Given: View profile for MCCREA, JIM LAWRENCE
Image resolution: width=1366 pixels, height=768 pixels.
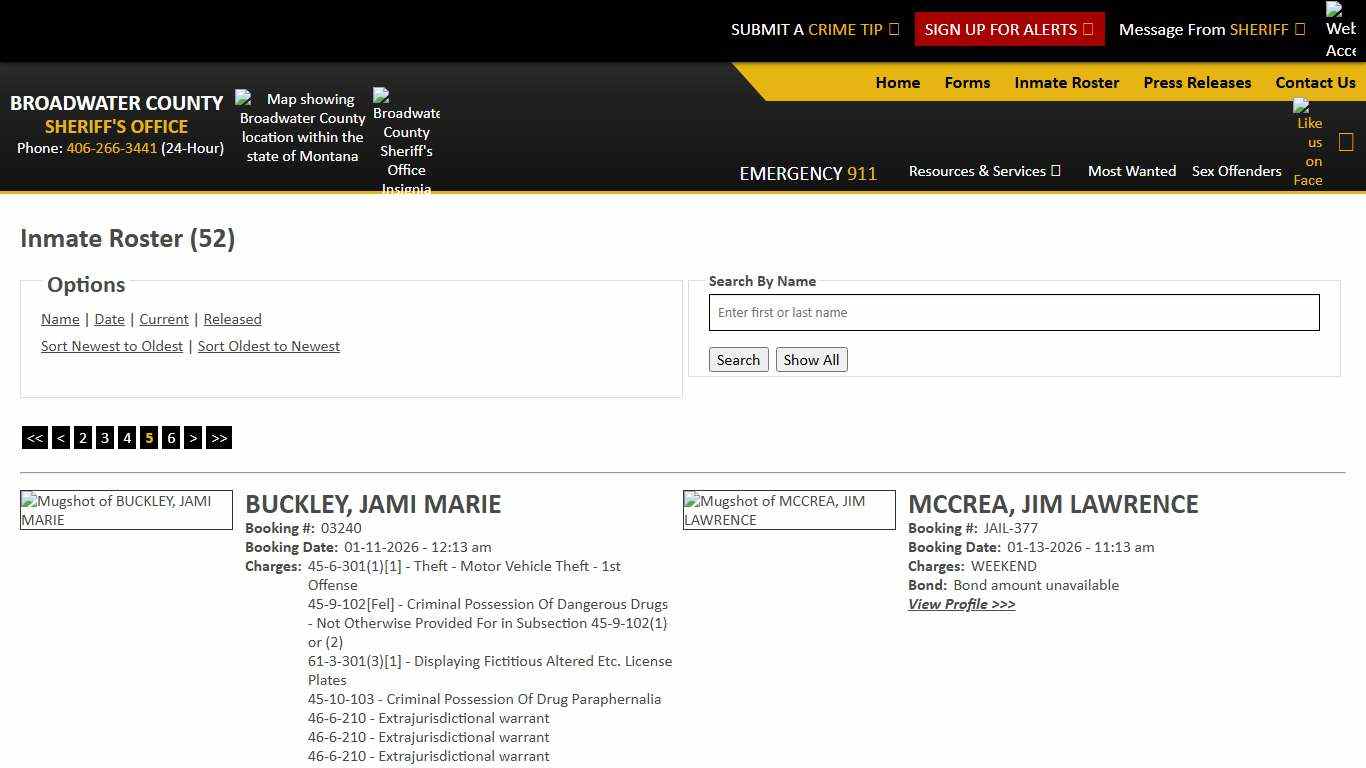Looking at the screenshot, I should [x=961, y=604].
